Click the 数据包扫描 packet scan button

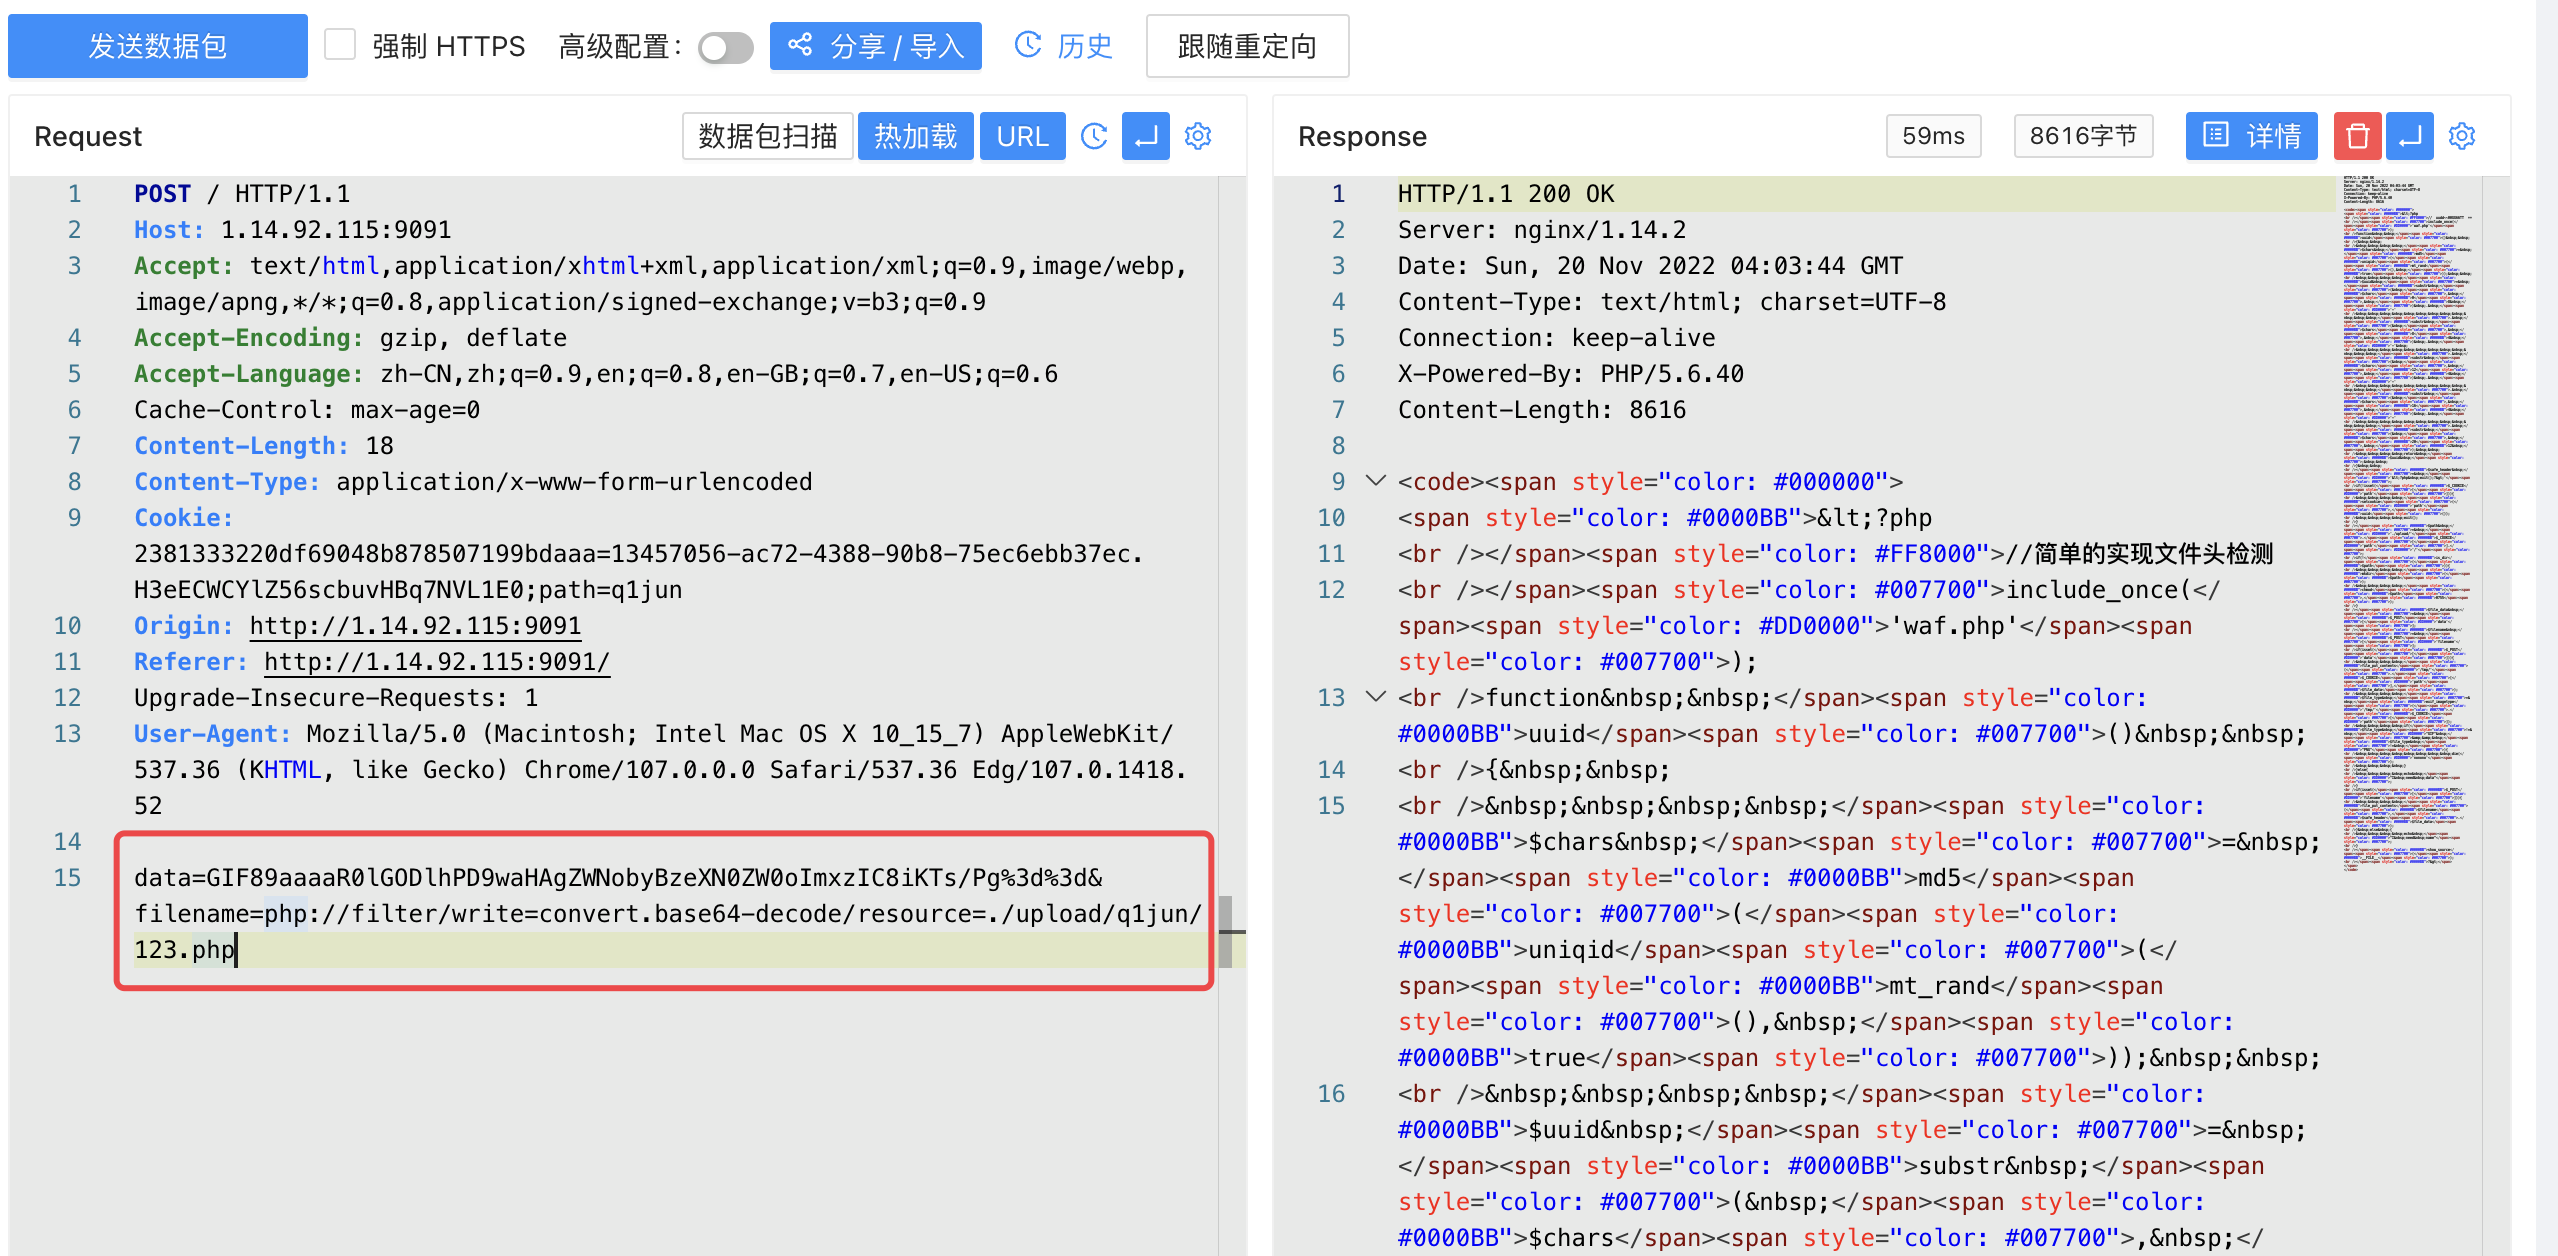click(767, 136)
